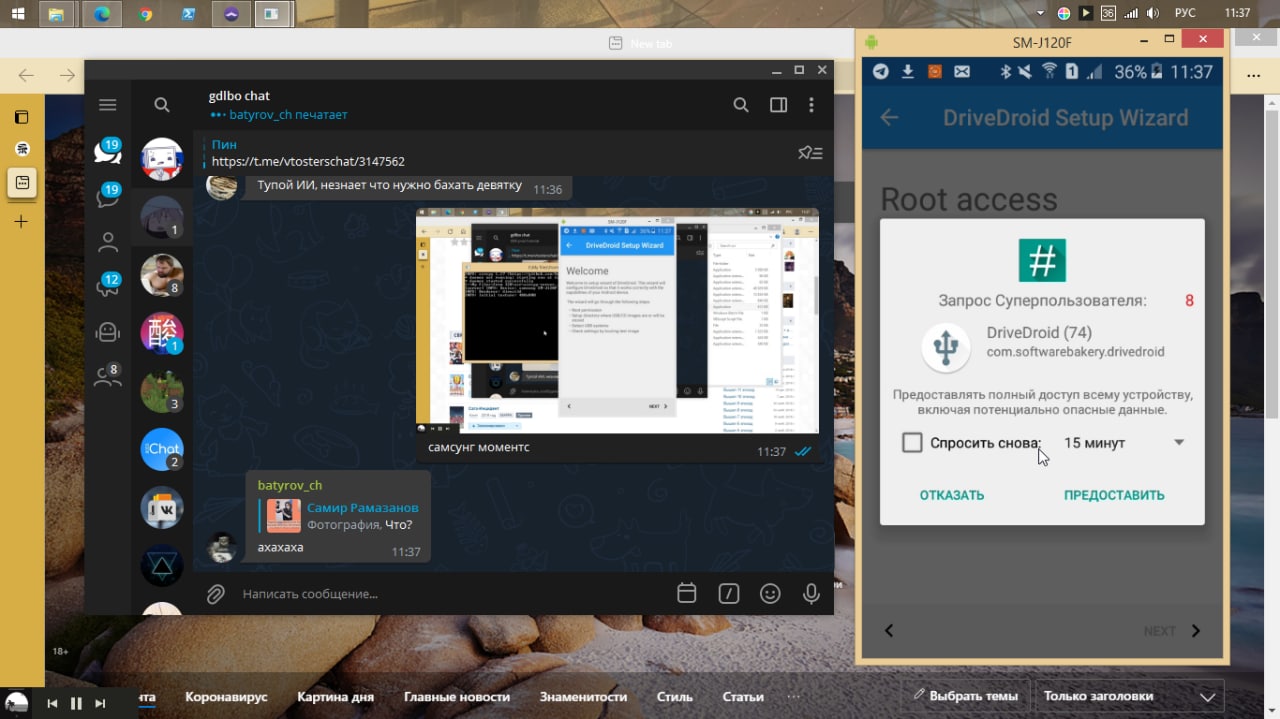Show hidden tray icons arrow

pyautogui.click(x=1040, y=13)
